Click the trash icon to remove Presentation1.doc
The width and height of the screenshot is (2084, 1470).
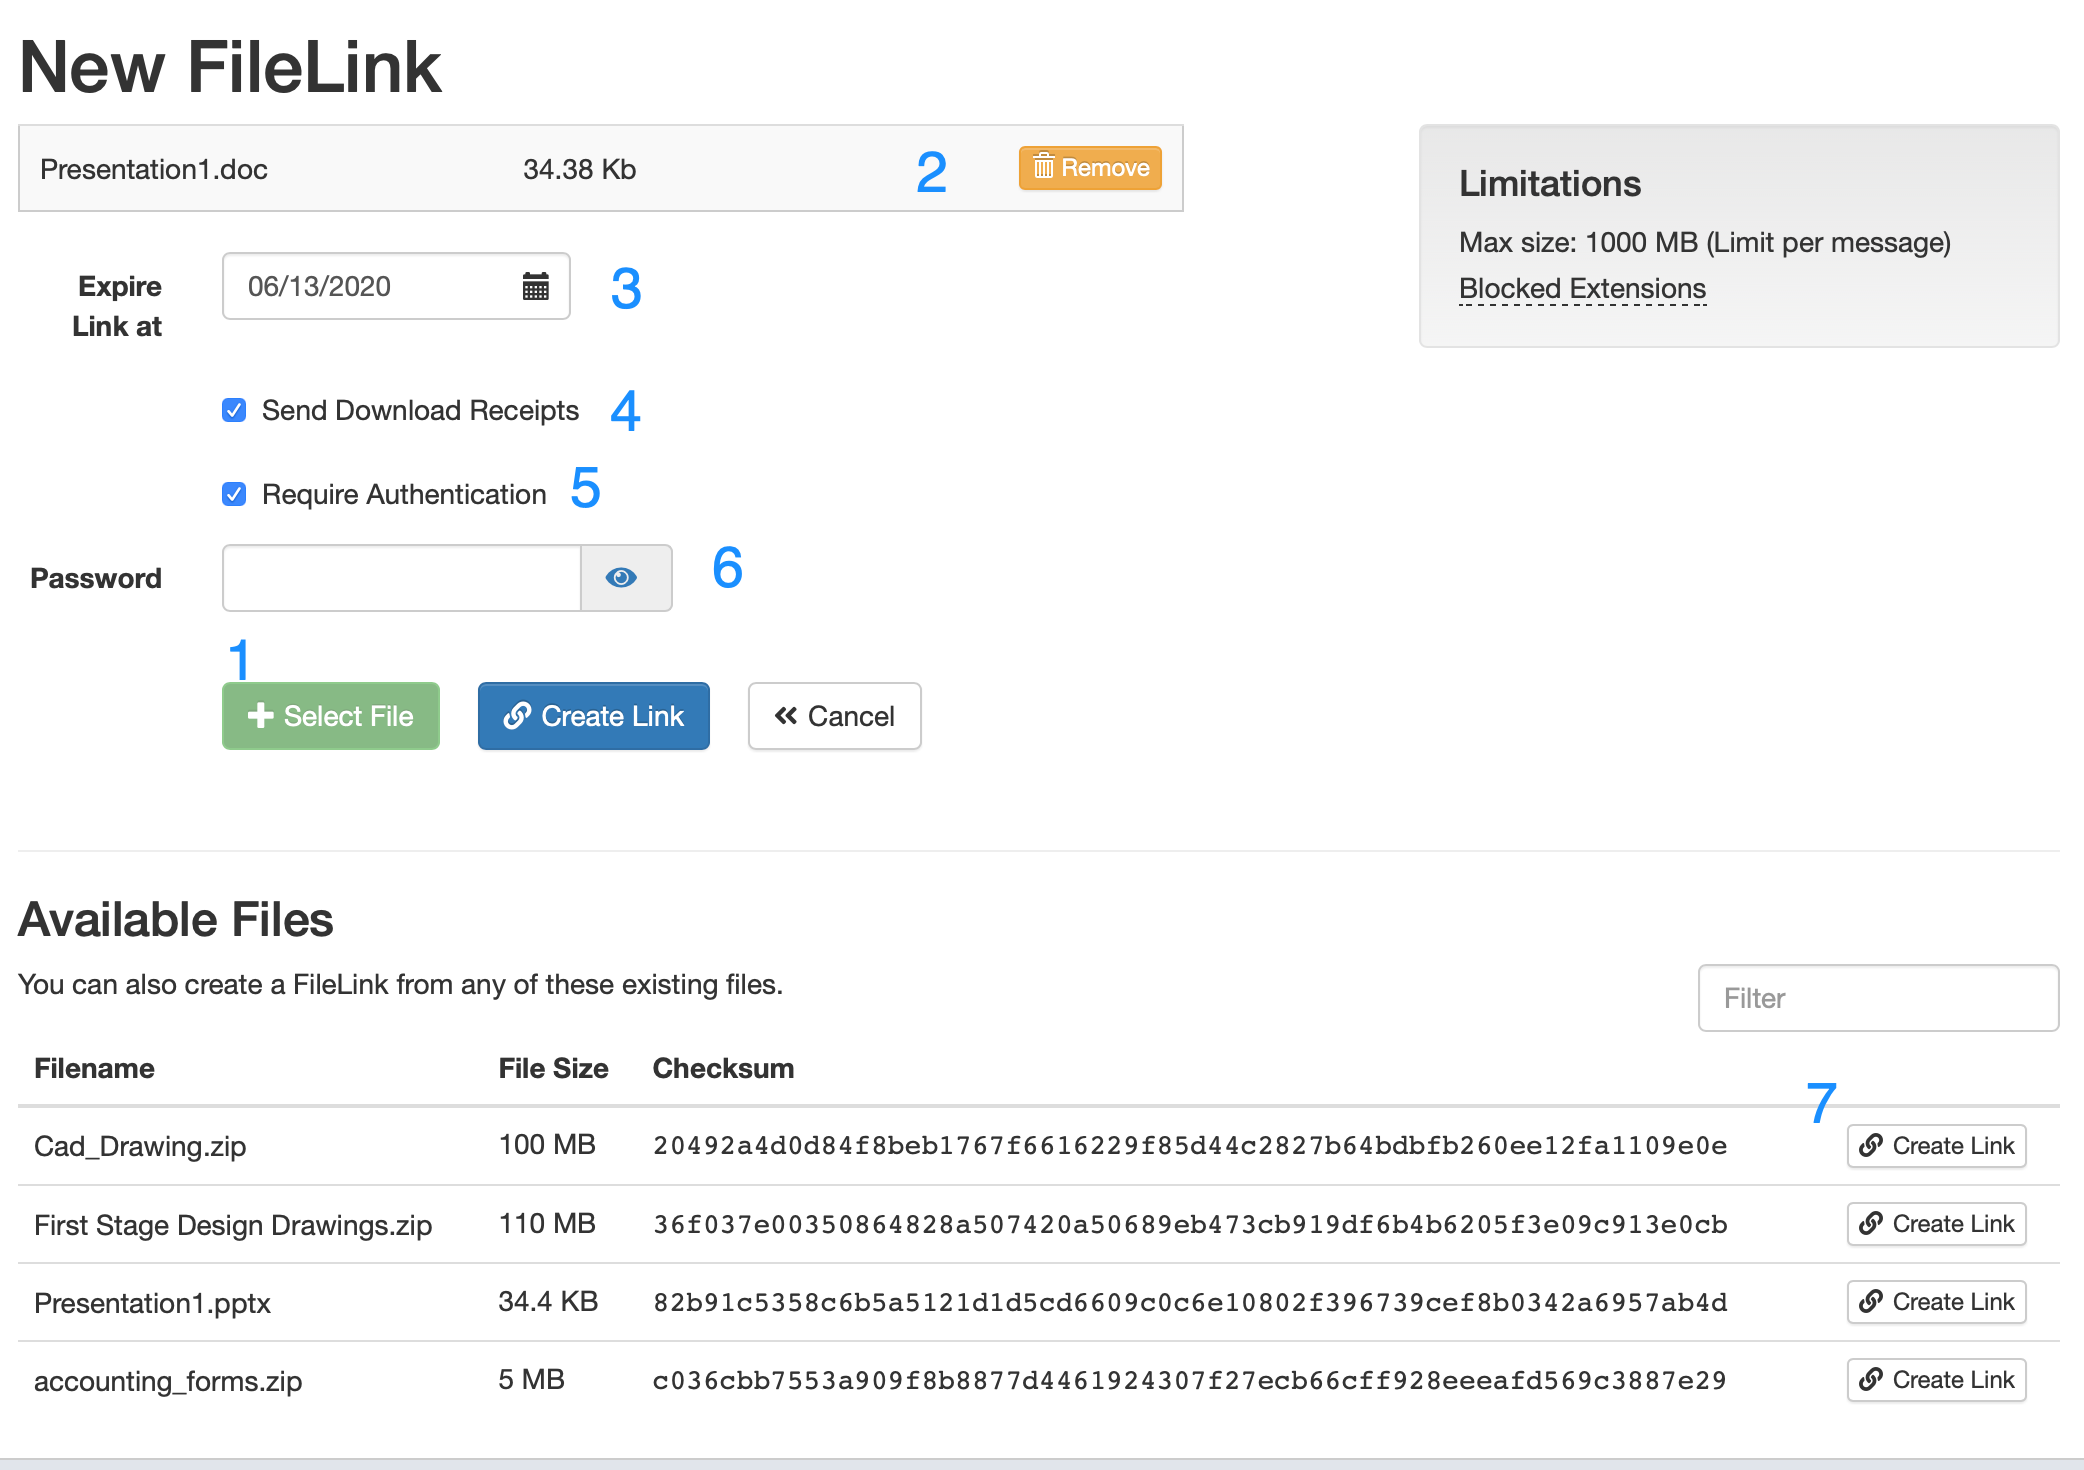tap(1043, 168)
